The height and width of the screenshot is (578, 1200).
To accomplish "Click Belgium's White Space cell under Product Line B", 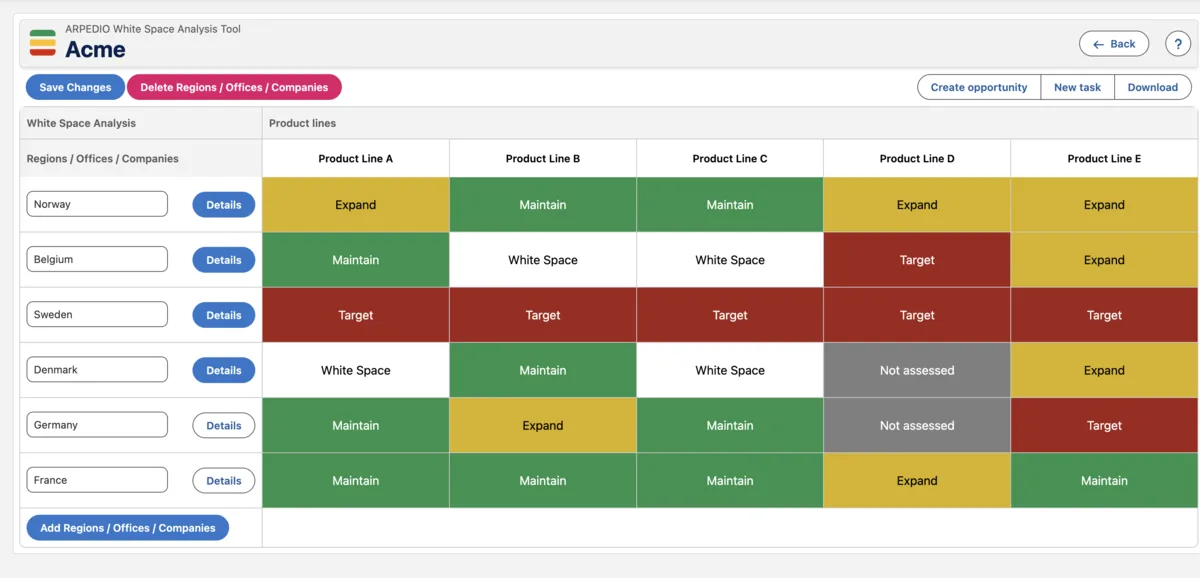I will pyautogui.click(x=542, y=259).
